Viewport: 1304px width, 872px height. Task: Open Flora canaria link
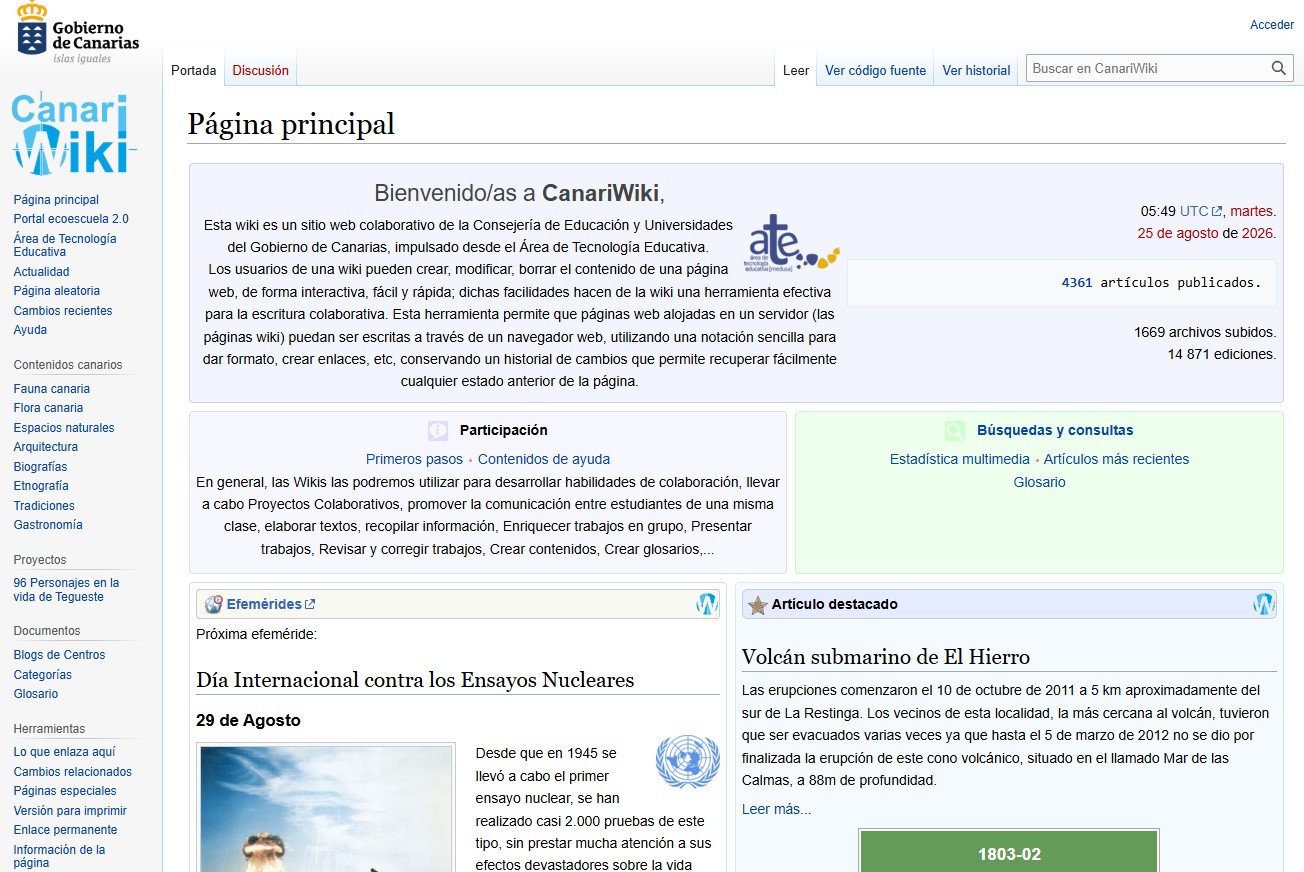point(48,408)
